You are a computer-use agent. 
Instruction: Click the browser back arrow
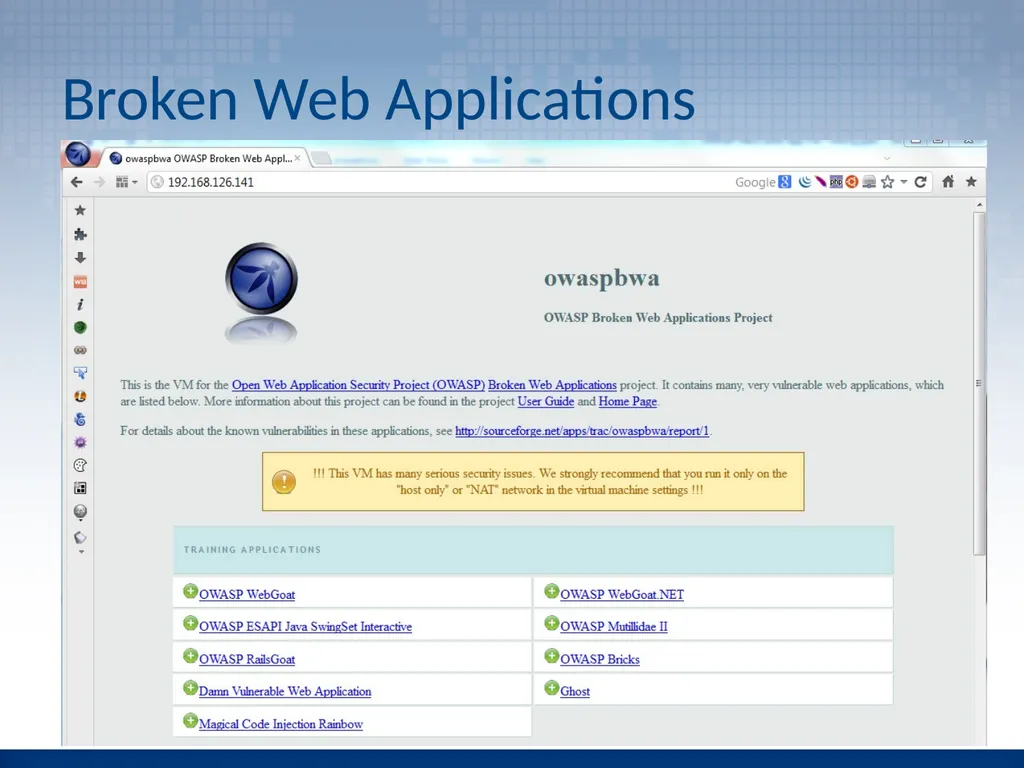click(x=76, y=182)
